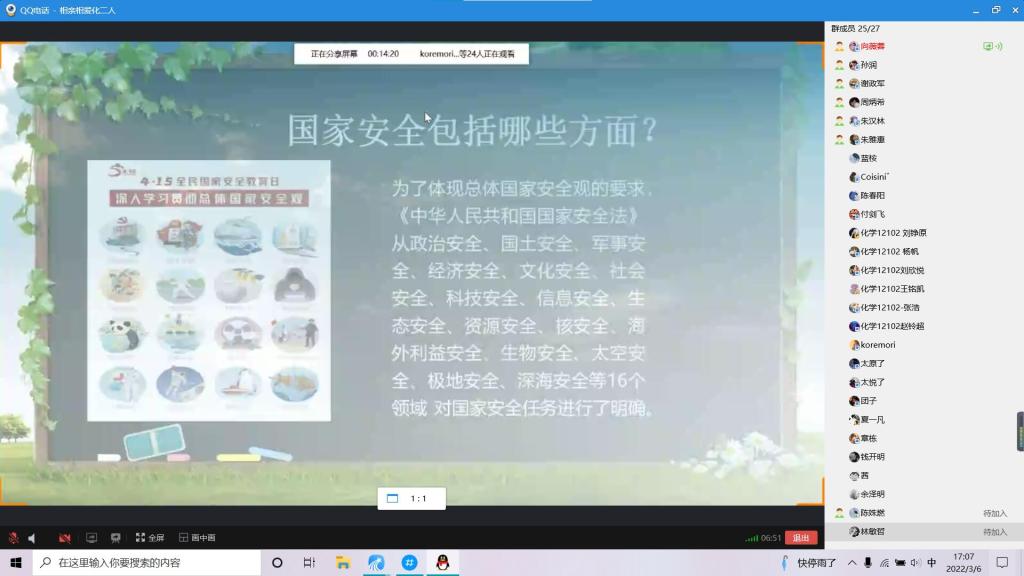Unmute the microphone in call toolbar
The width and height of the screenshot is (1024, 576).
click(13, 538)
